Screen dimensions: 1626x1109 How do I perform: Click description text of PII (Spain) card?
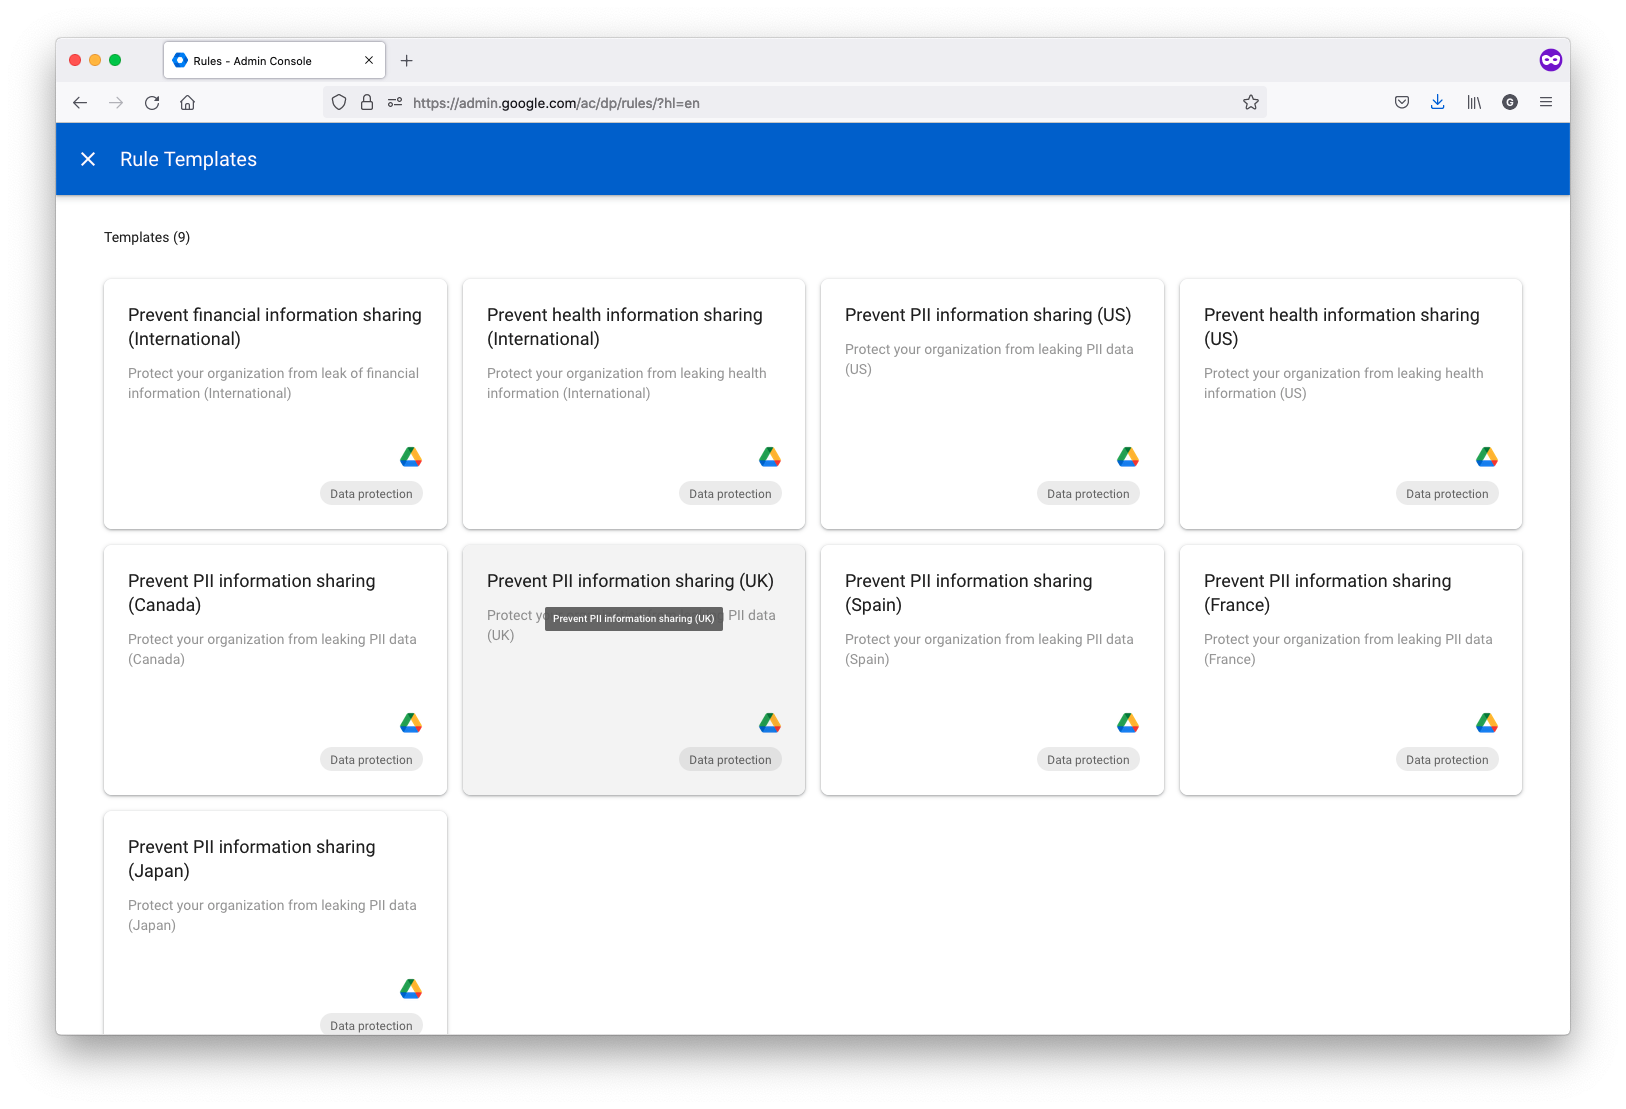click(989, 649)
